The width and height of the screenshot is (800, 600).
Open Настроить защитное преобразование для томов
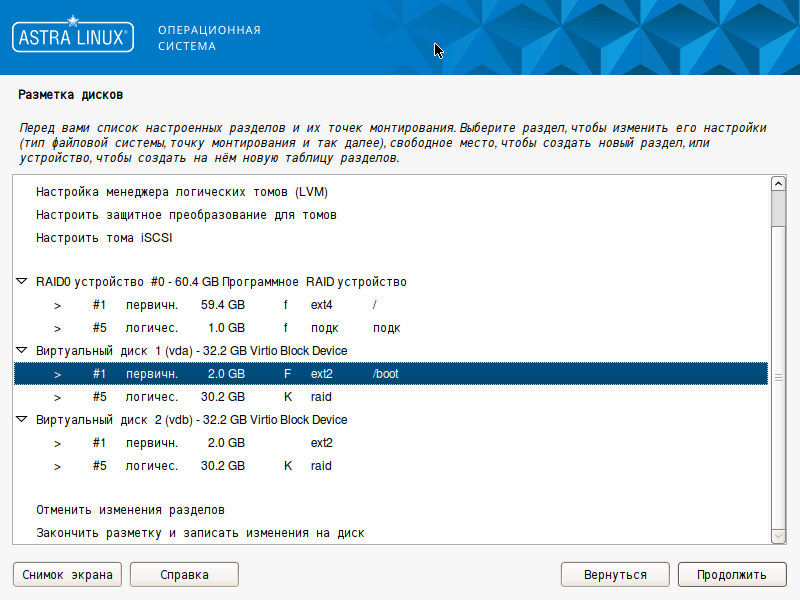pyautogui.click(x=186, y=215)
